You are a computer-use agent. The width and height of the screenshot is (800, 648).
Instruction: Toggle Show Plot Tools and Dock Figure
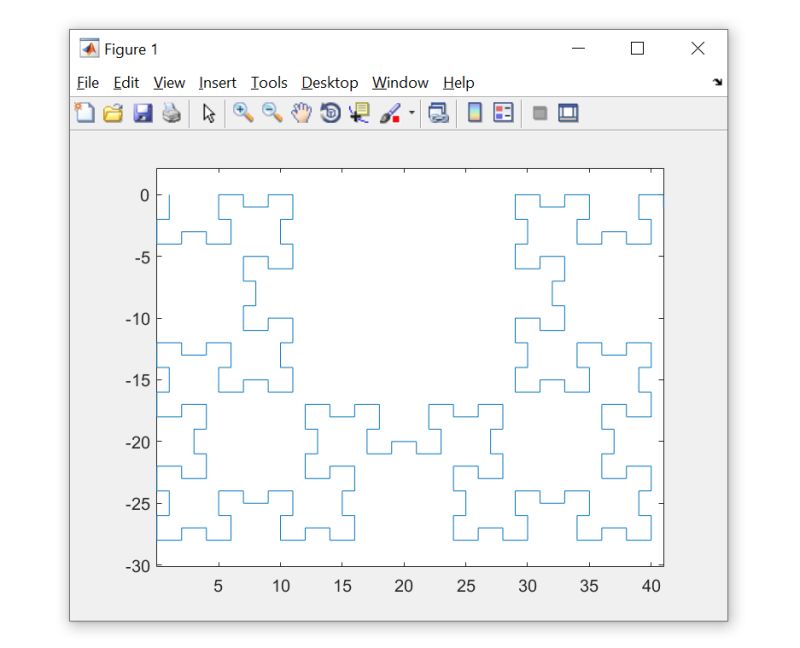tap(567, 113)
